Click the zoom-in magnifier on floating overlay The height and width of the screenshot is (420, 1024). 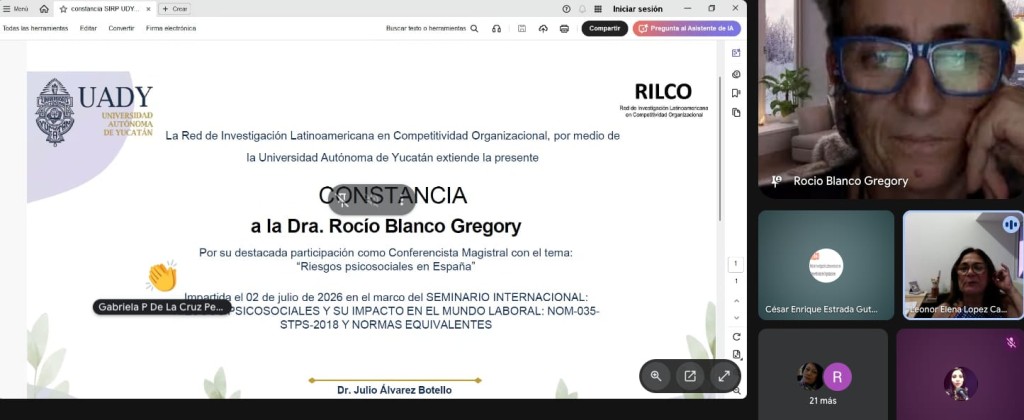[656, 376]
